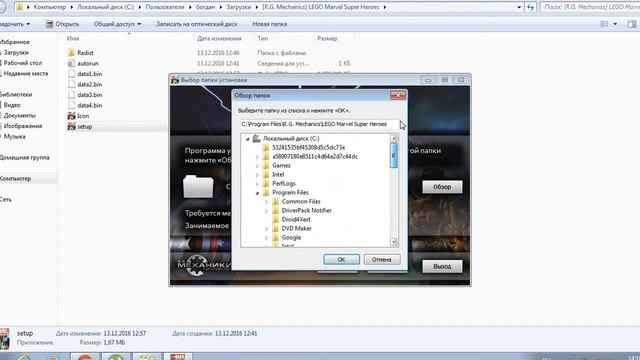Expand the PerfLogs folder node
Image resolution: width=640 pixels, height=360 pixels.
(257, 184)
